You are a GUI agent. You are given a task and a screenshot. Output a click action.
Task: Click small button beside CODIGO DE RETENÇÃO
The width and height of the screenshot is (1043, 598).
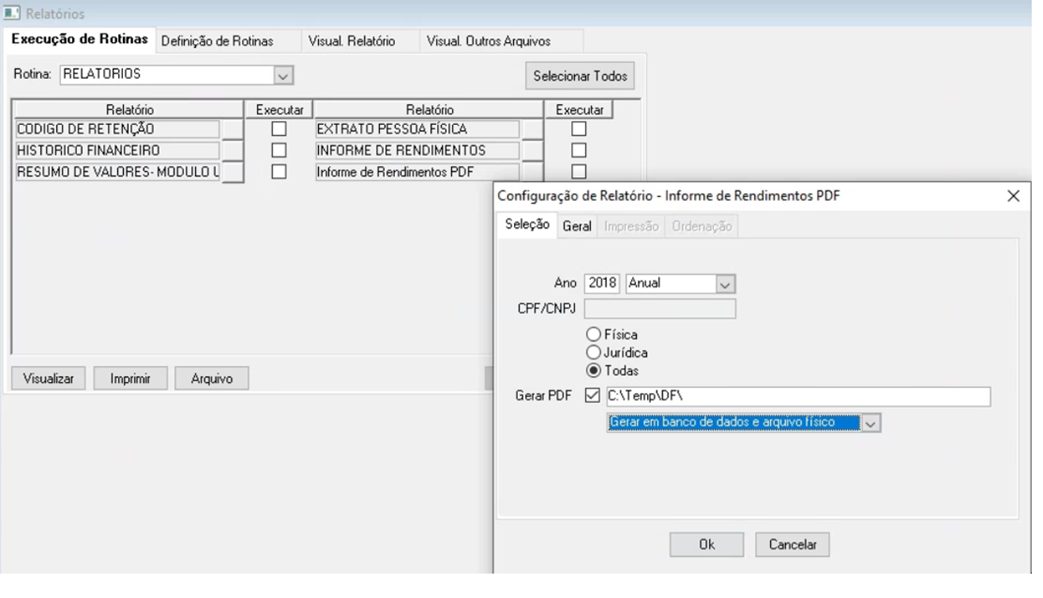click(232, 129)
